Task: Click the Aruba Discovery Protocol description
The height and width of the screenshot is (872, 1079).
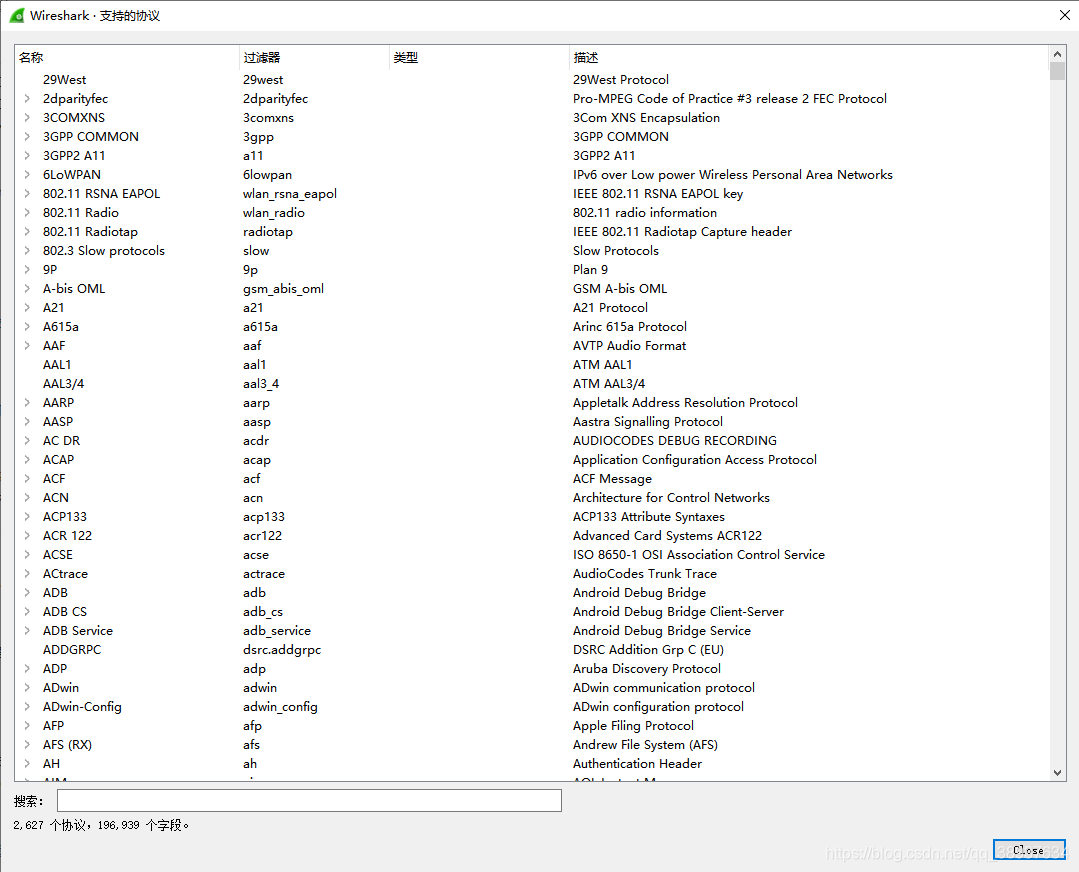Action: point(647,668)
